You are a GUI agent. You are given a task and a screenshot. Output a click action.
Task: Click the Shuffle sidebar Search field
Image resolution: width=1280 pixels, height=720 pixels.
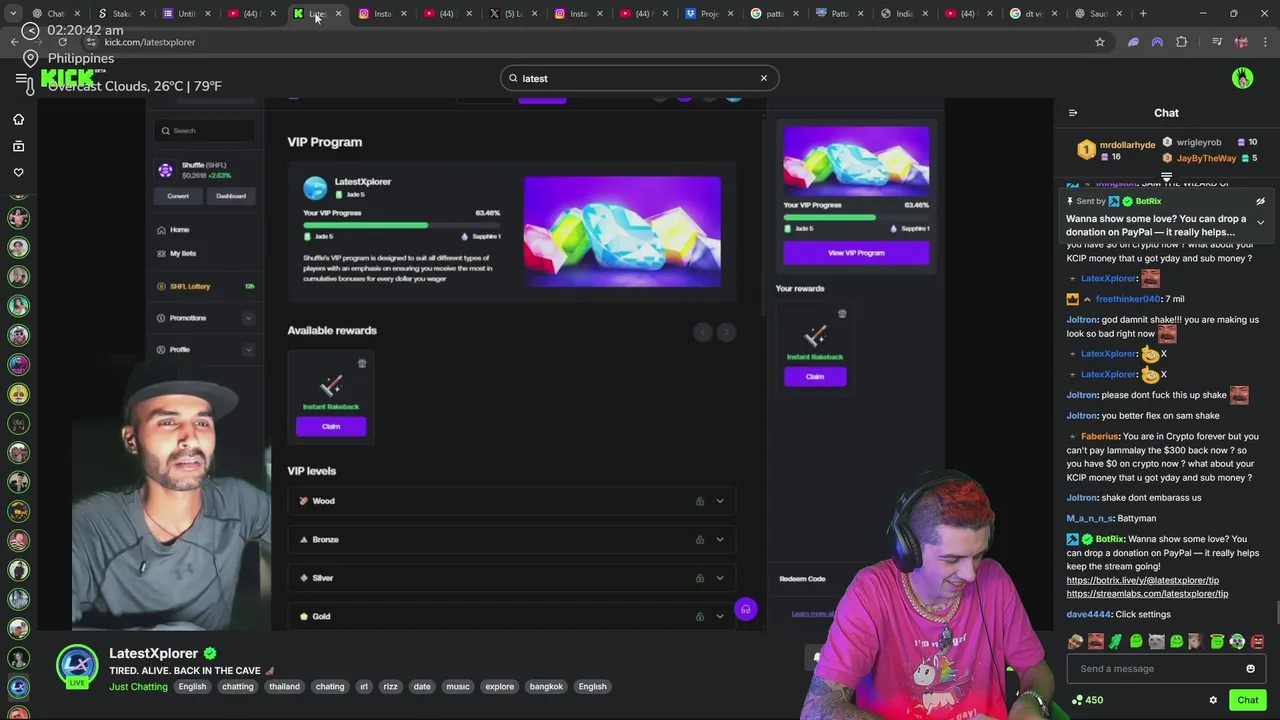[206, 131]
